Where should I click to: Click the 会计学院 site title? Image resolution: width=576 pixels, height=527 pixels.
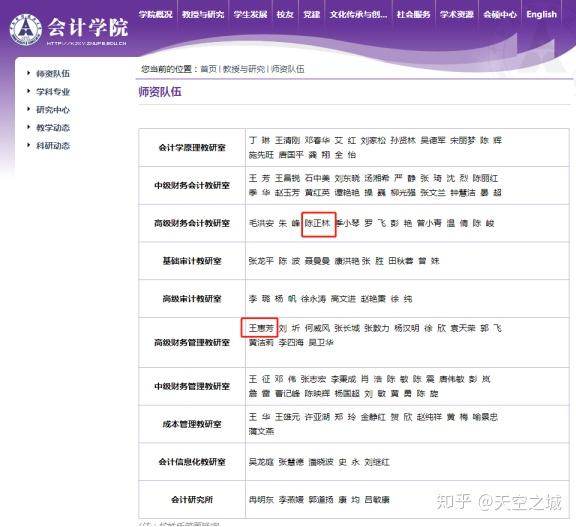pyautogui.click(x=87, y=28)
